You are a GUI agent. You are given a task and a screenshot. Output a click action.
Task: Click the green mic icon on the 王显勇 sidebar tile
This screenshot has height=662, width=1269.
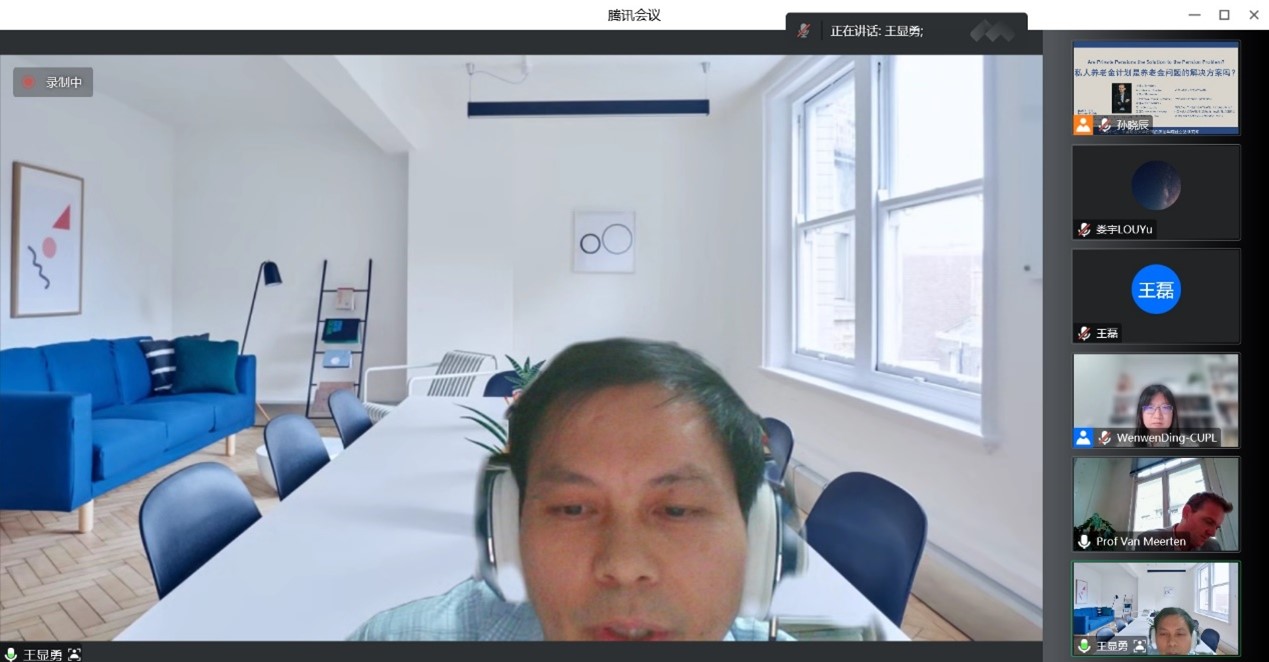[1084, 646]
